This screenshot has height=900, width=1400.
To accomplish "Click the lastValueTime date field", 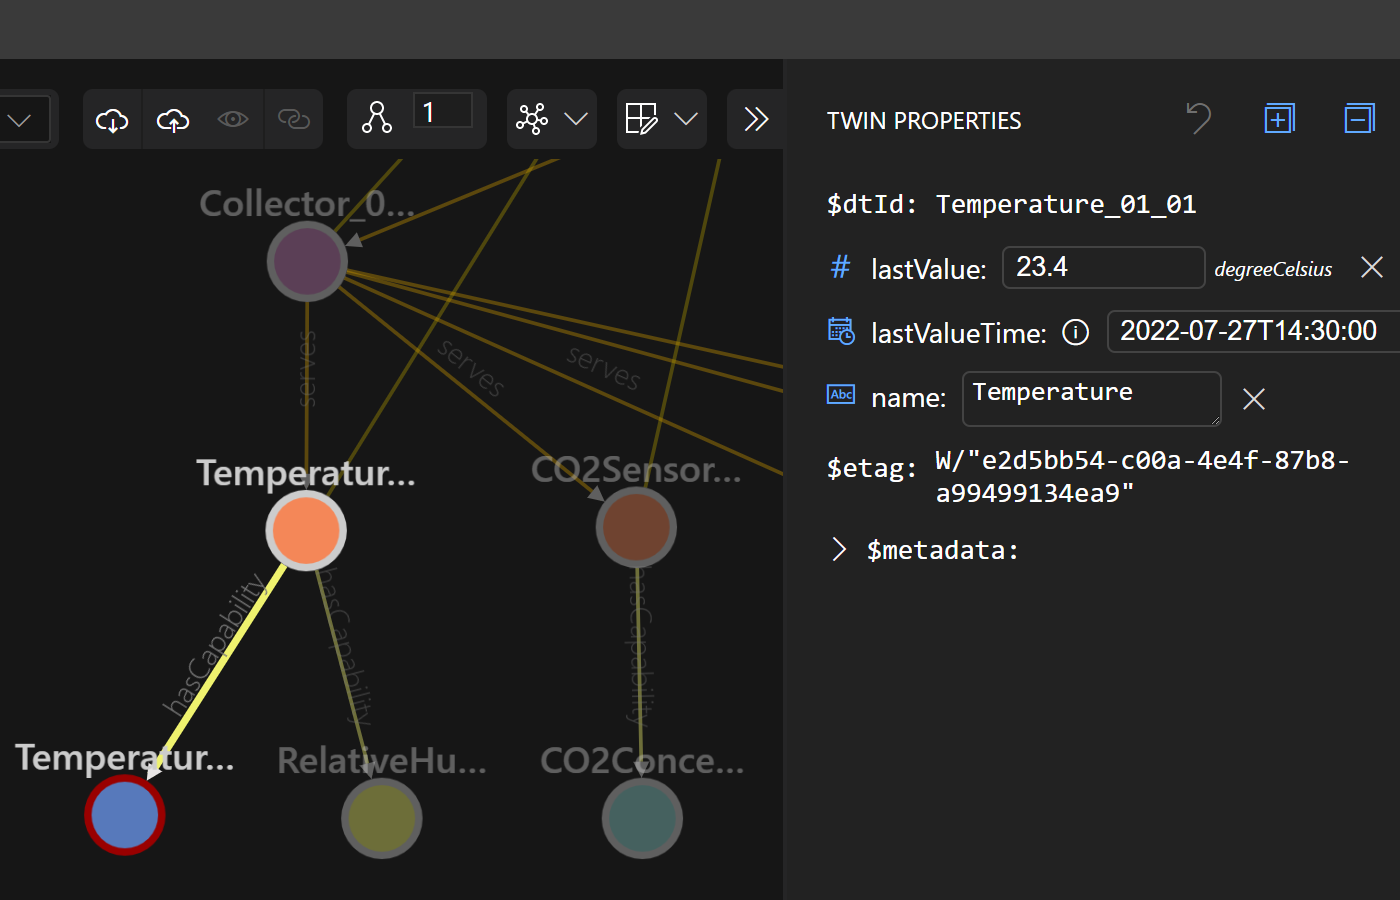I will [x=1250, y=331].
